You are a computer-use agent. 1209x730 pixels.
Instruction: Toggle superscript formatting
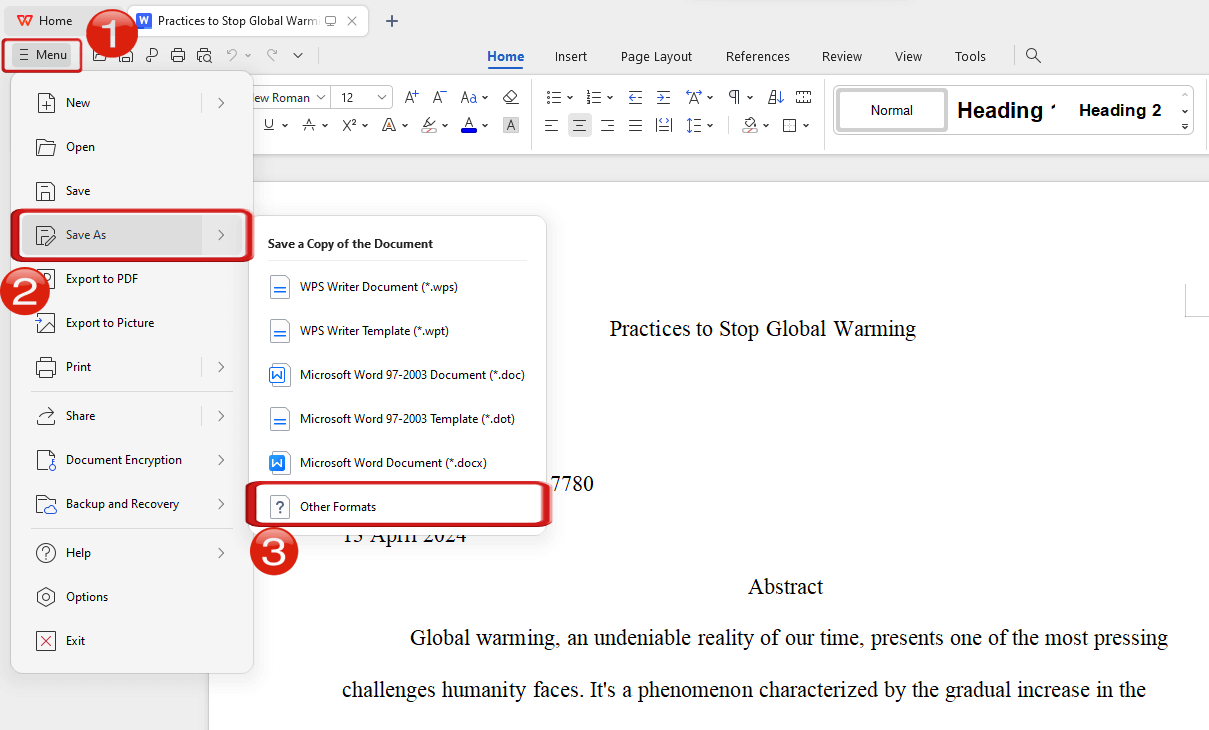click(x=349, y=125)
